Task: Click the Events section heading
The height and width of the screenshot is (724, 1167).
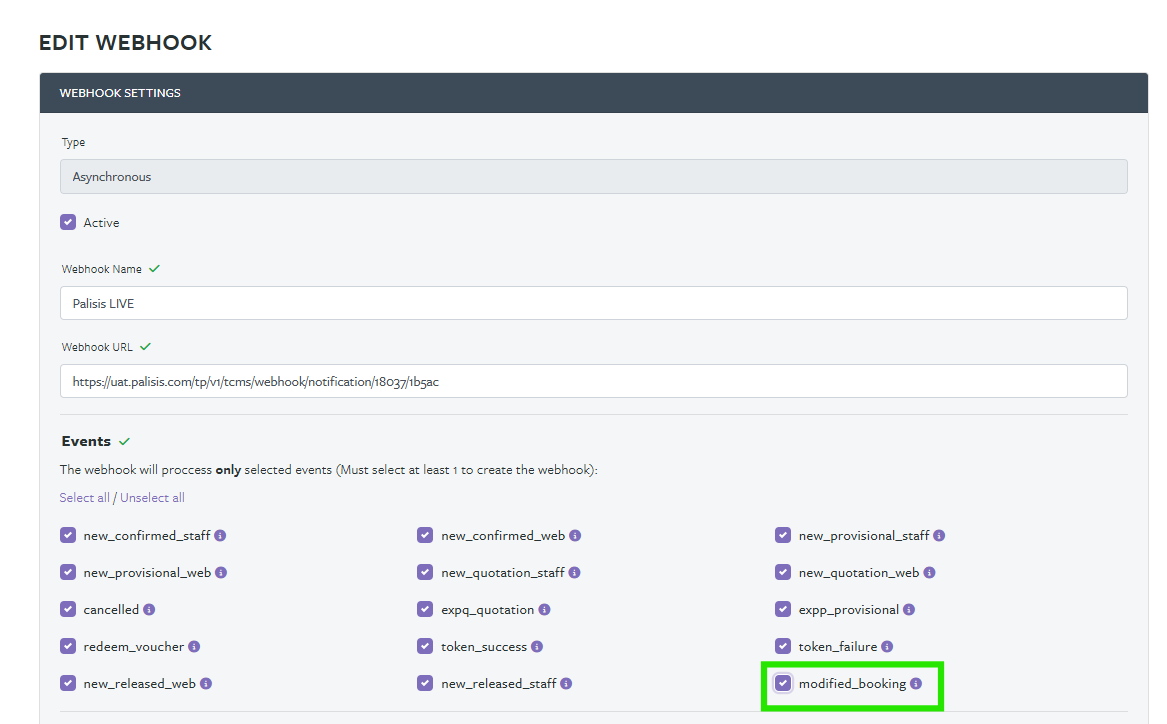Action: click(x=86, y=441)
